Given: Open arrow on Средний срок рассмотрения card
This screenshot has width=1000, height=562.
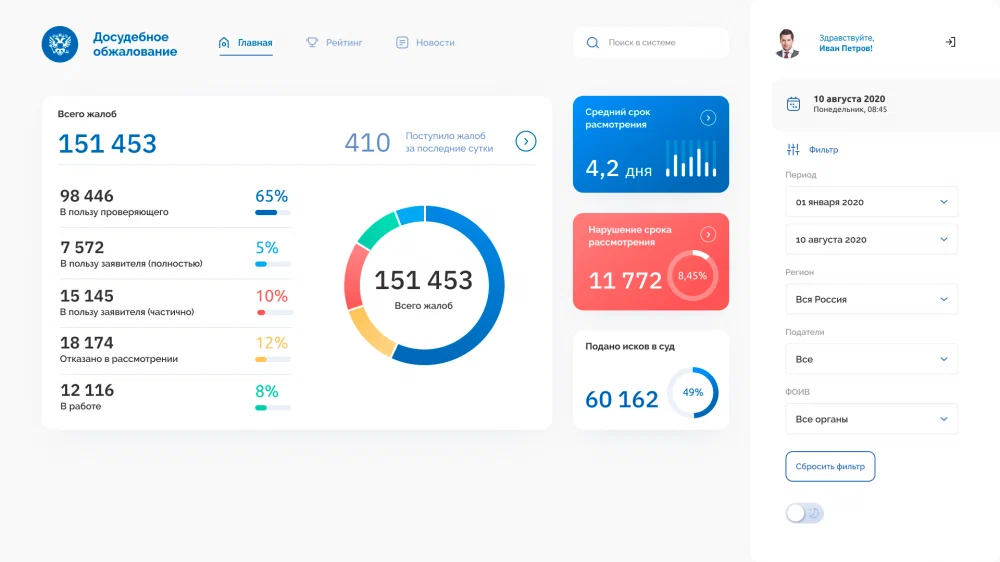Looking at the screenshot, I should tap(708, 118).
